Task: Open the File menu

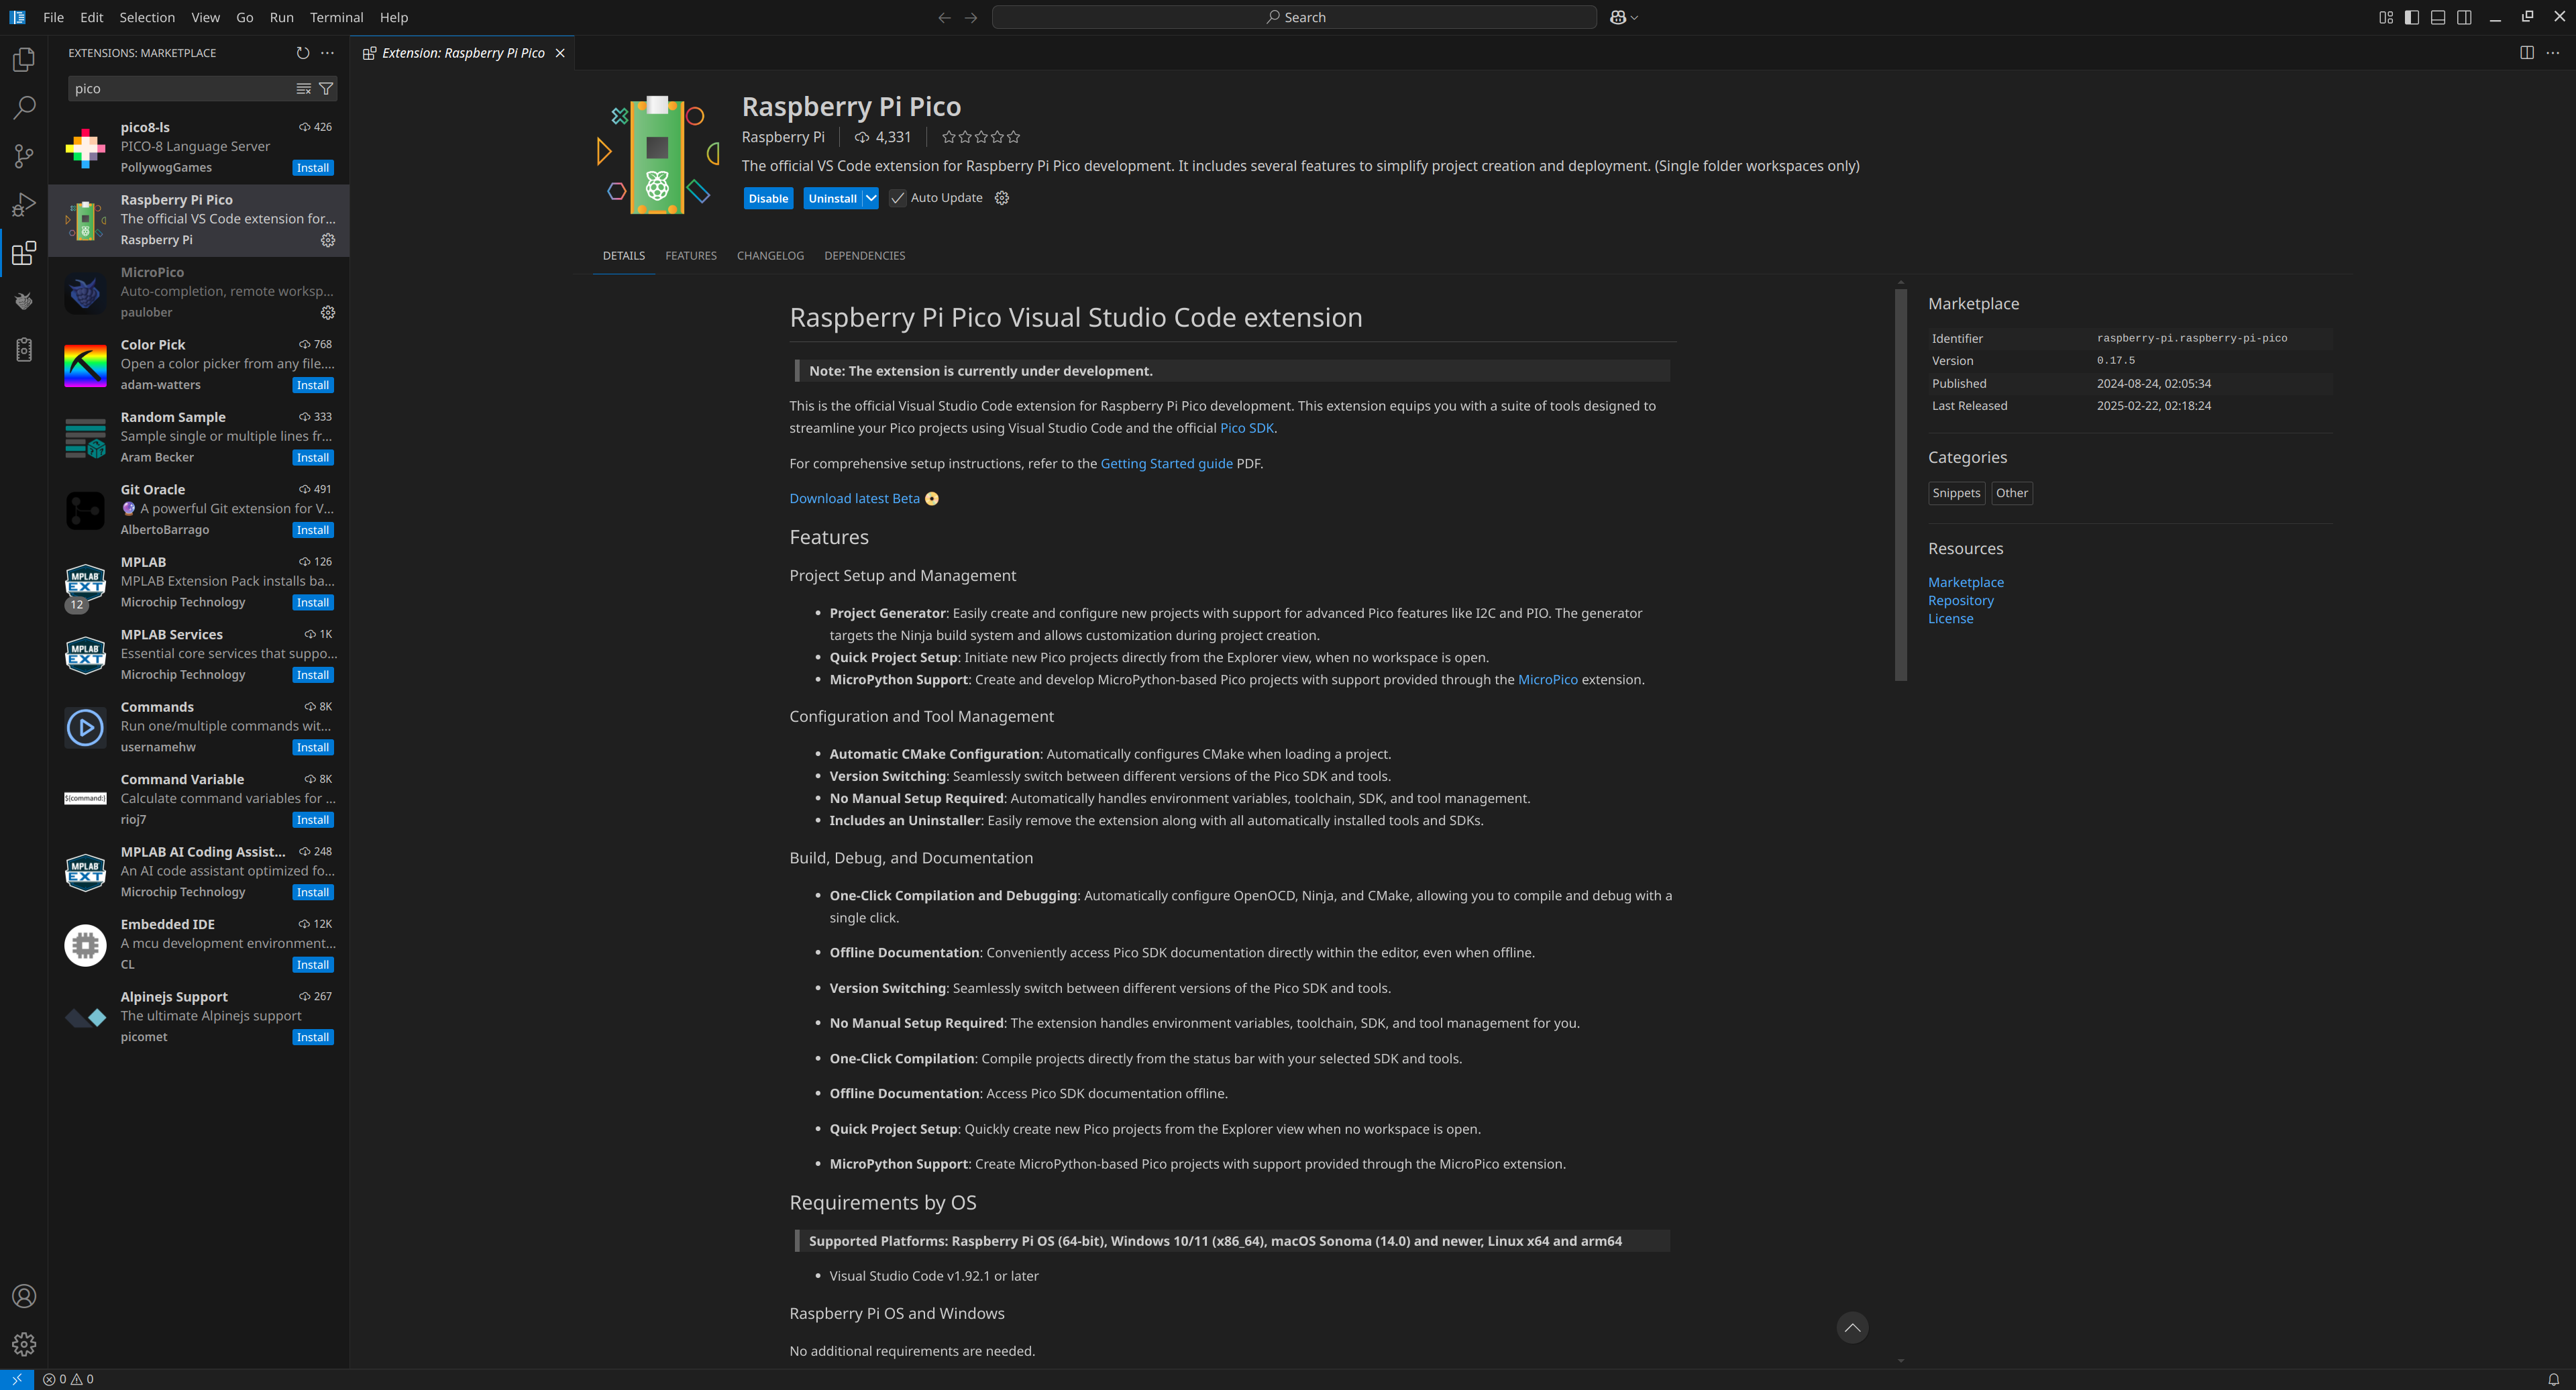Action: click(54, 17)
